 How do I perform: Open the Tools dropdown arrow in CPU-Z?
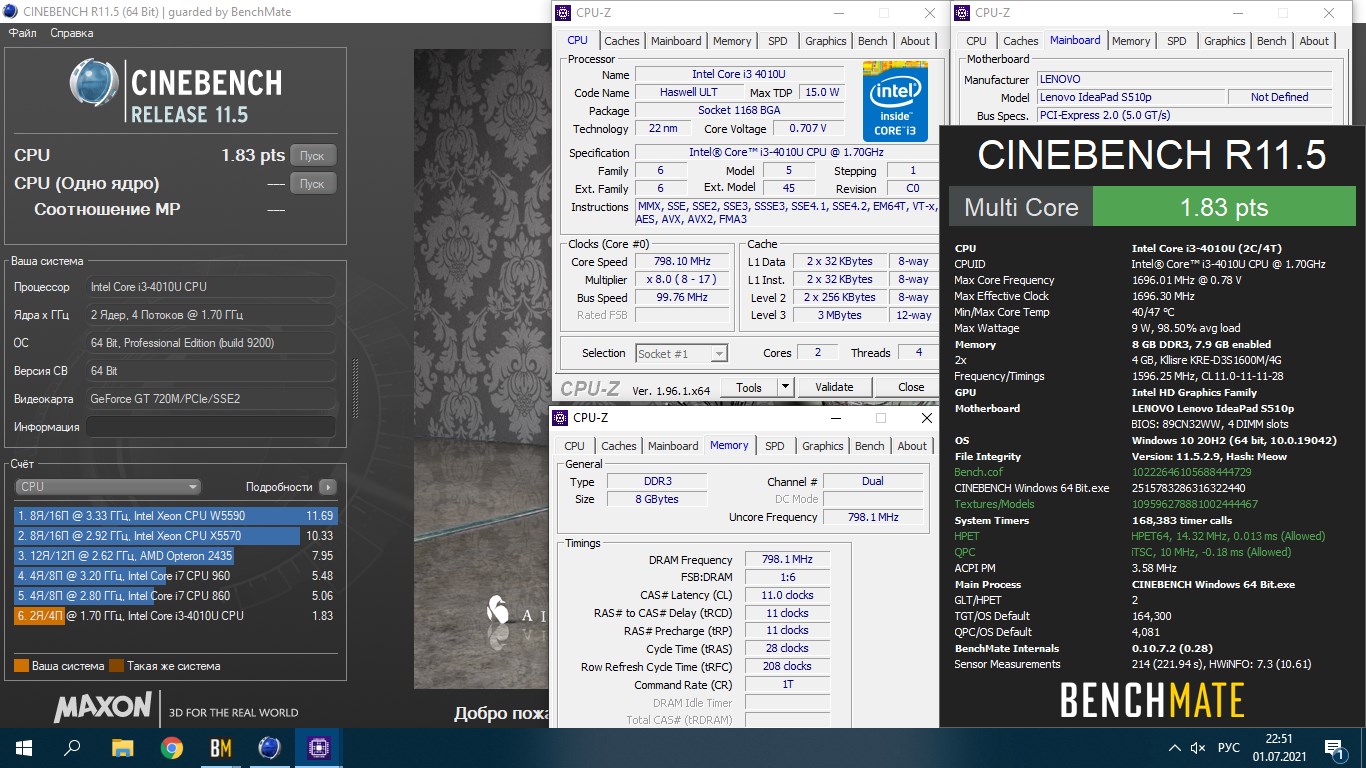[785, 387]
